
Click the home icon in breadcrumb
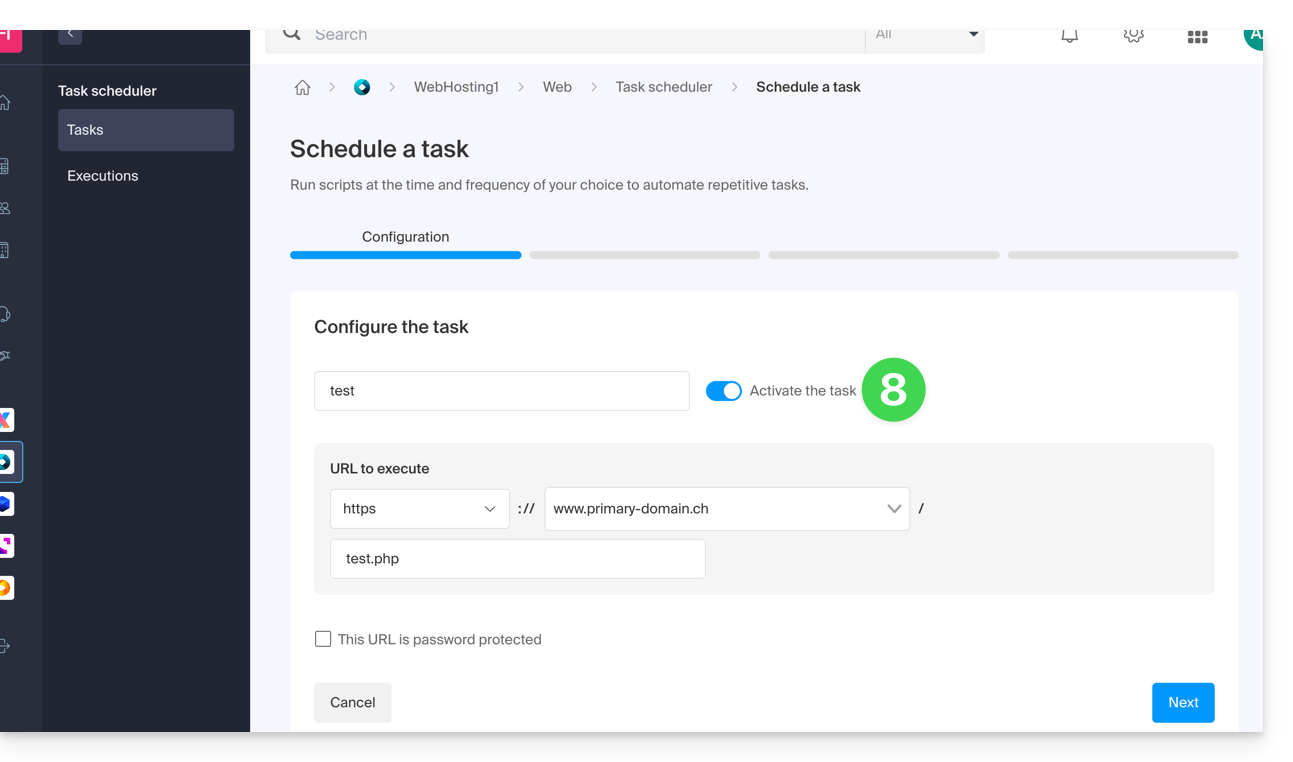[302, 87]
